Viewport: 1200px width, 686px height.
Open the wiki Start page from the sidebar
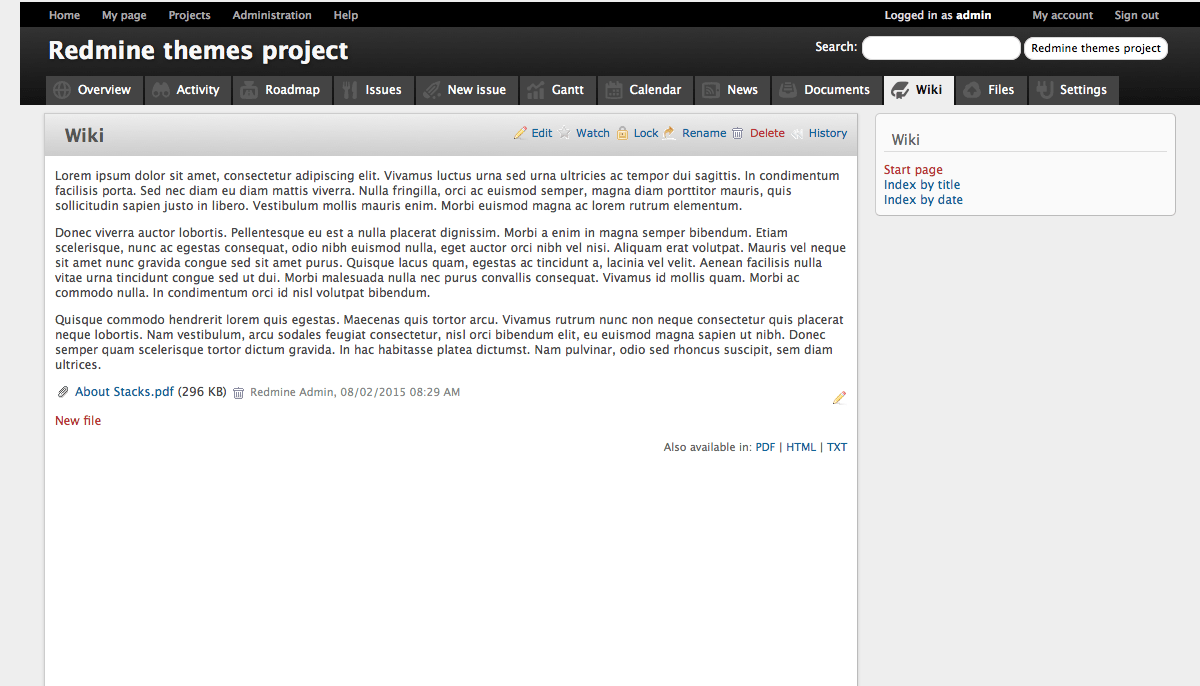click(913, 170)
